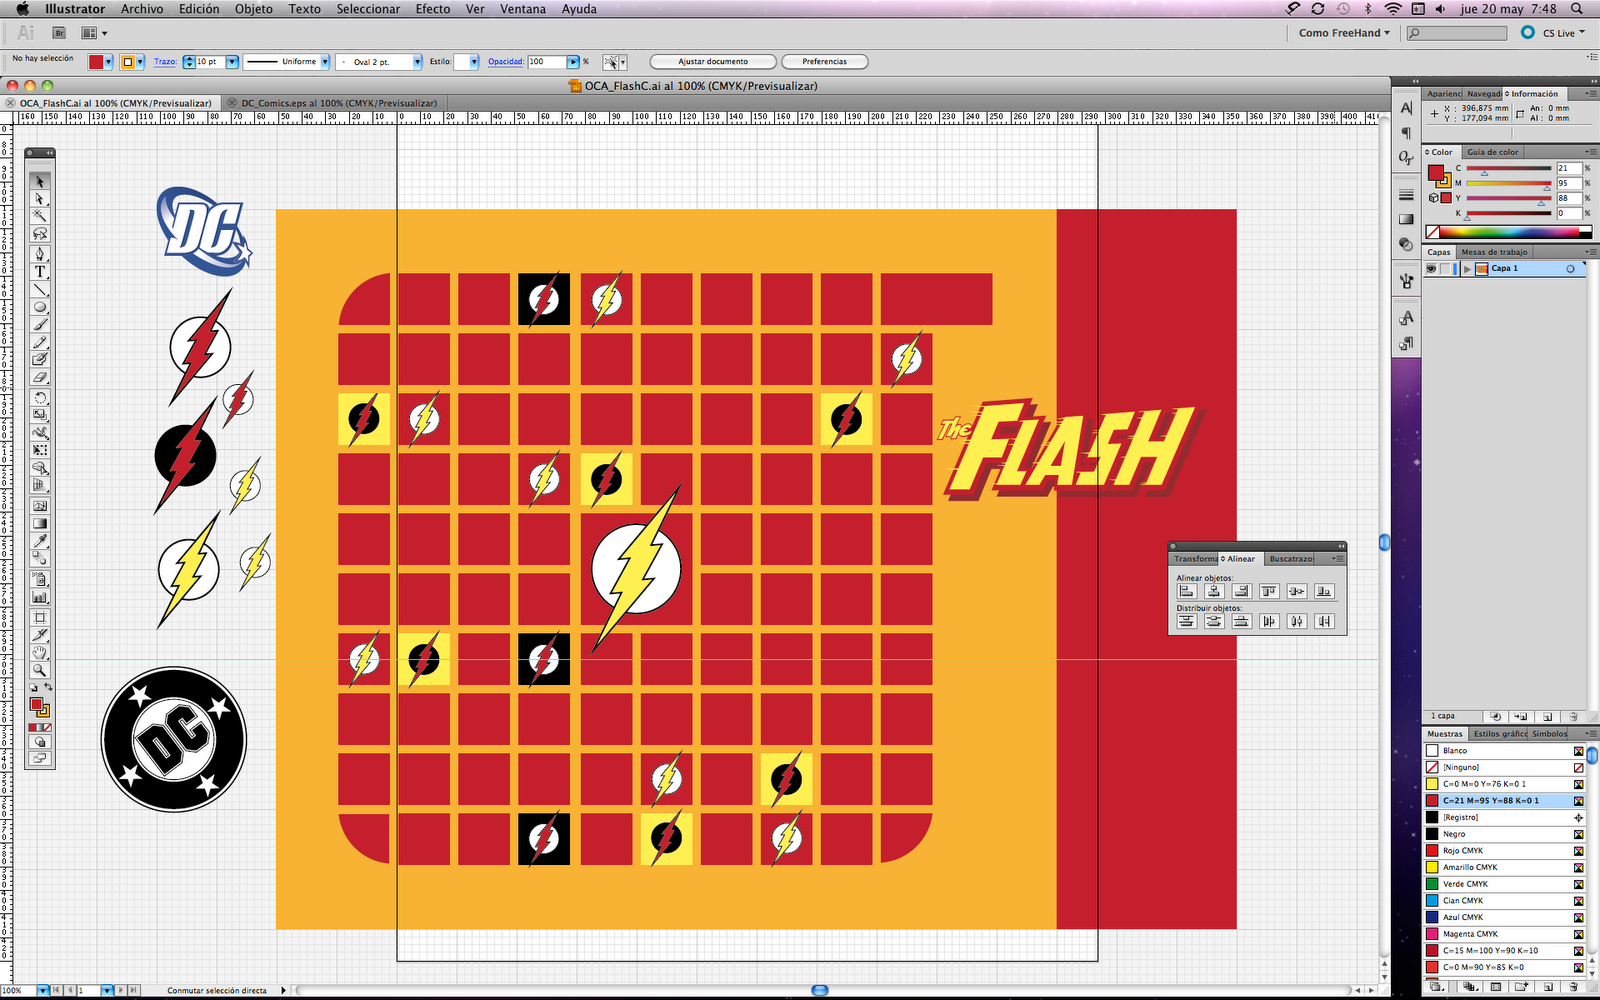Image resolution: width=1600 pixels, height=1000 pixels.
Task: Open the Efecto menu
Action: coord(433,9)
